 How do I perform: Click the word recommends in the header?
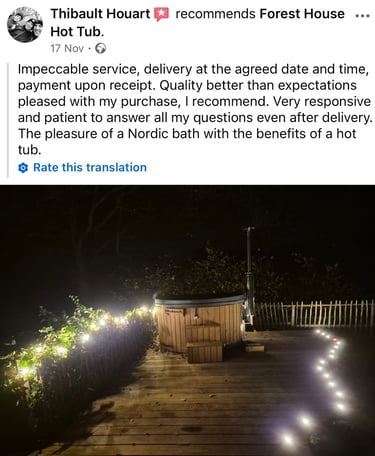coord(215,14)
